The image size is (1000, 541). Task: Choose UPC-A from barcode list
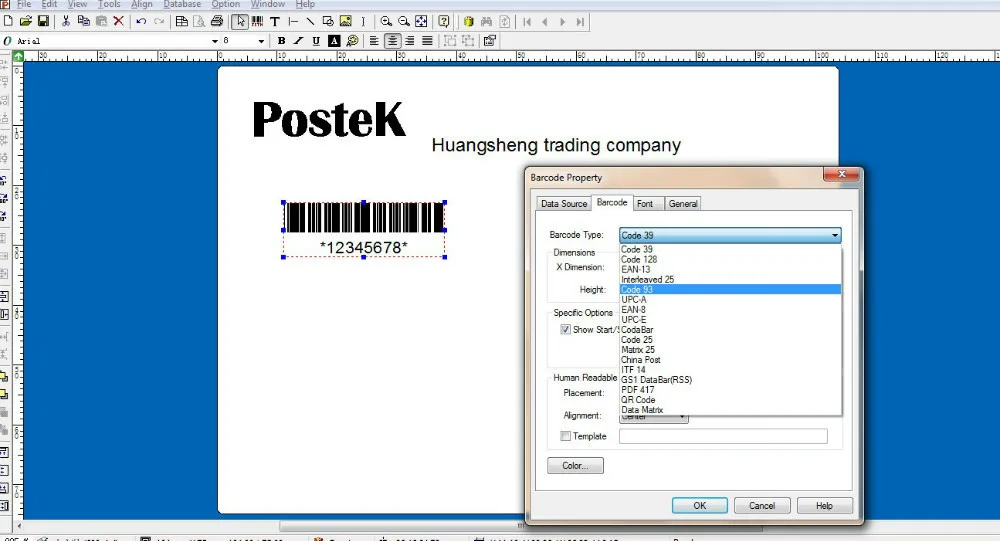point(730,299)
